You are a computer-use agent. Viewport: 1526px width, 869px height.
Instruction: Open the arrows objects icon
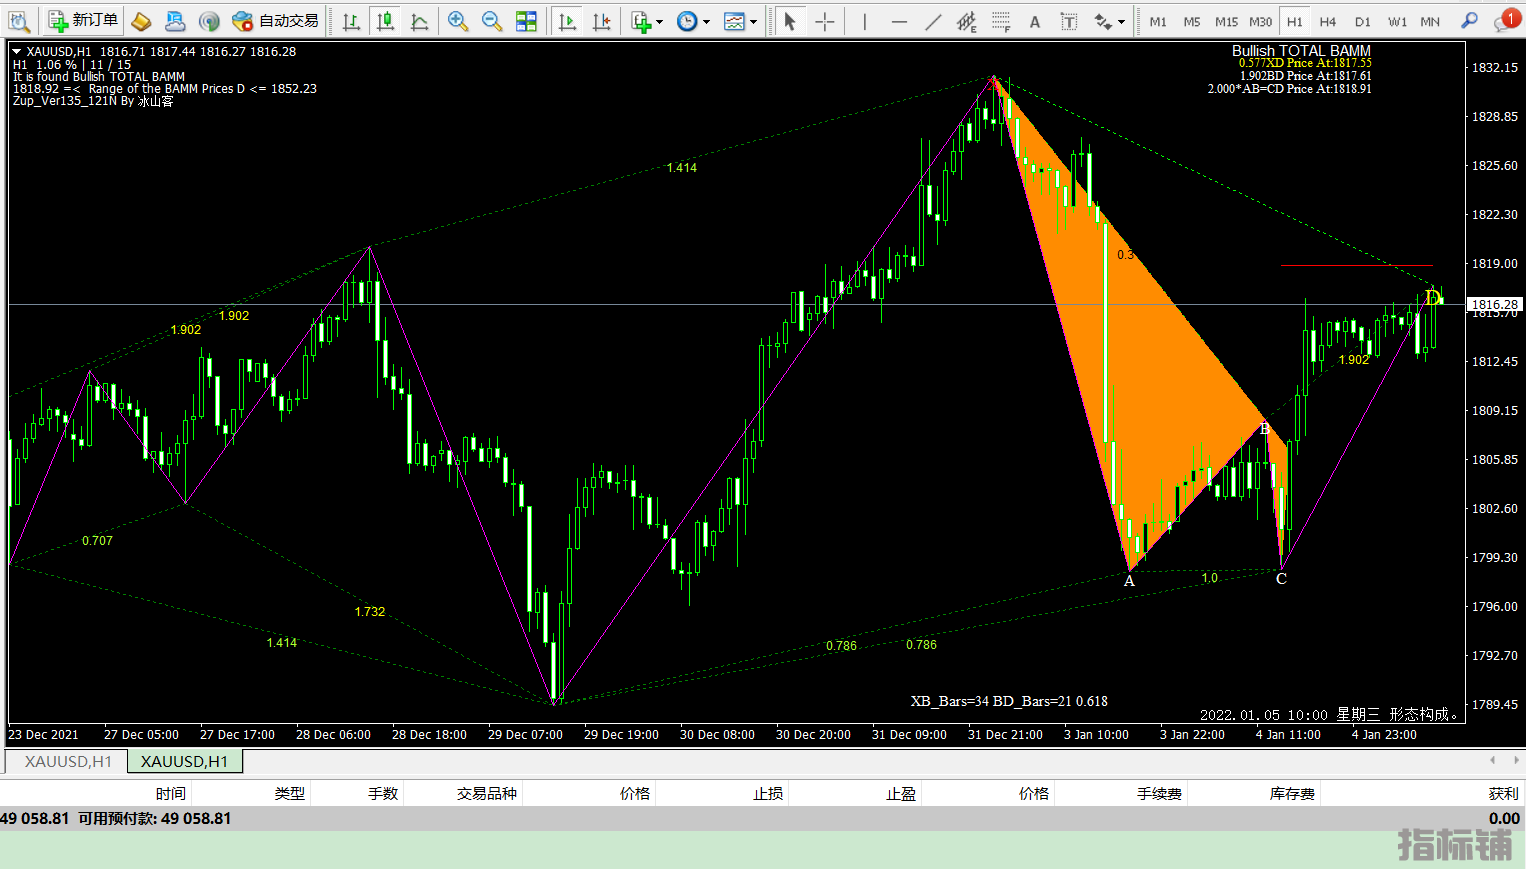pos(1103,21)
